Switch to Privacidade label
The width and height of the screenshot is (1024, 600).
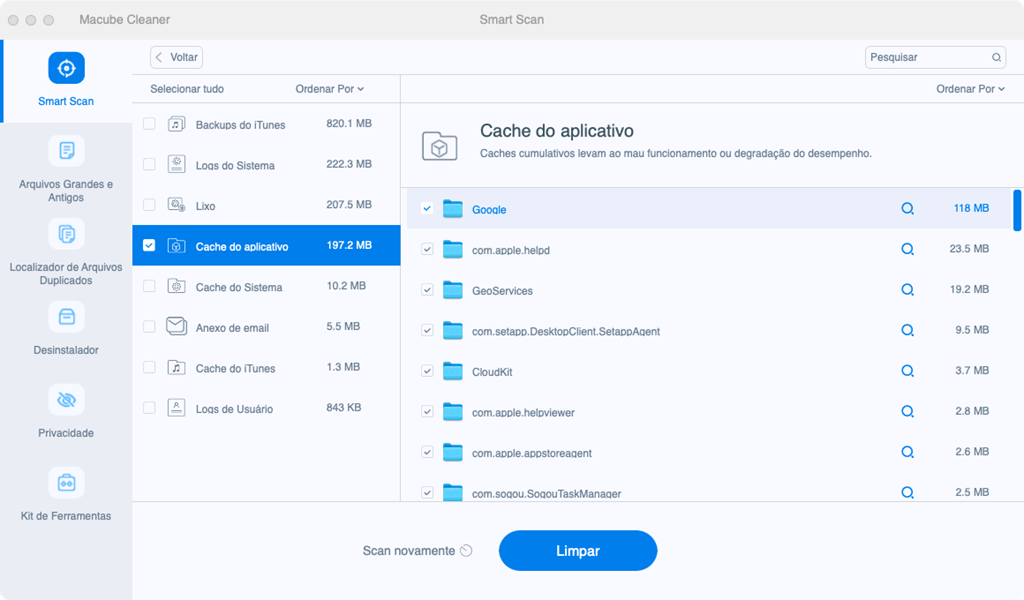66,433
